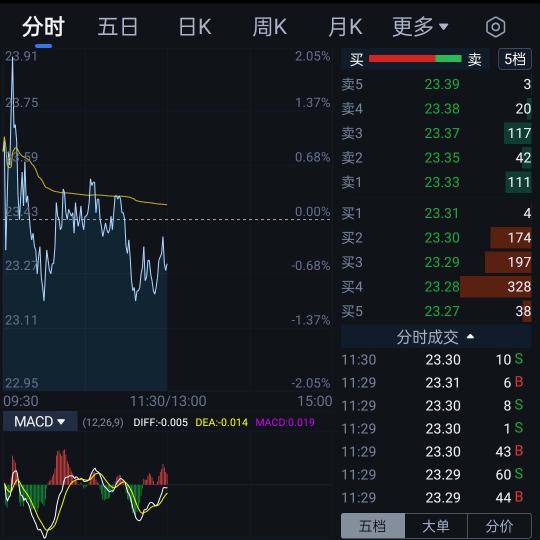Open the MACD indicator dropdown
The image size is (540, 540).
40,422
